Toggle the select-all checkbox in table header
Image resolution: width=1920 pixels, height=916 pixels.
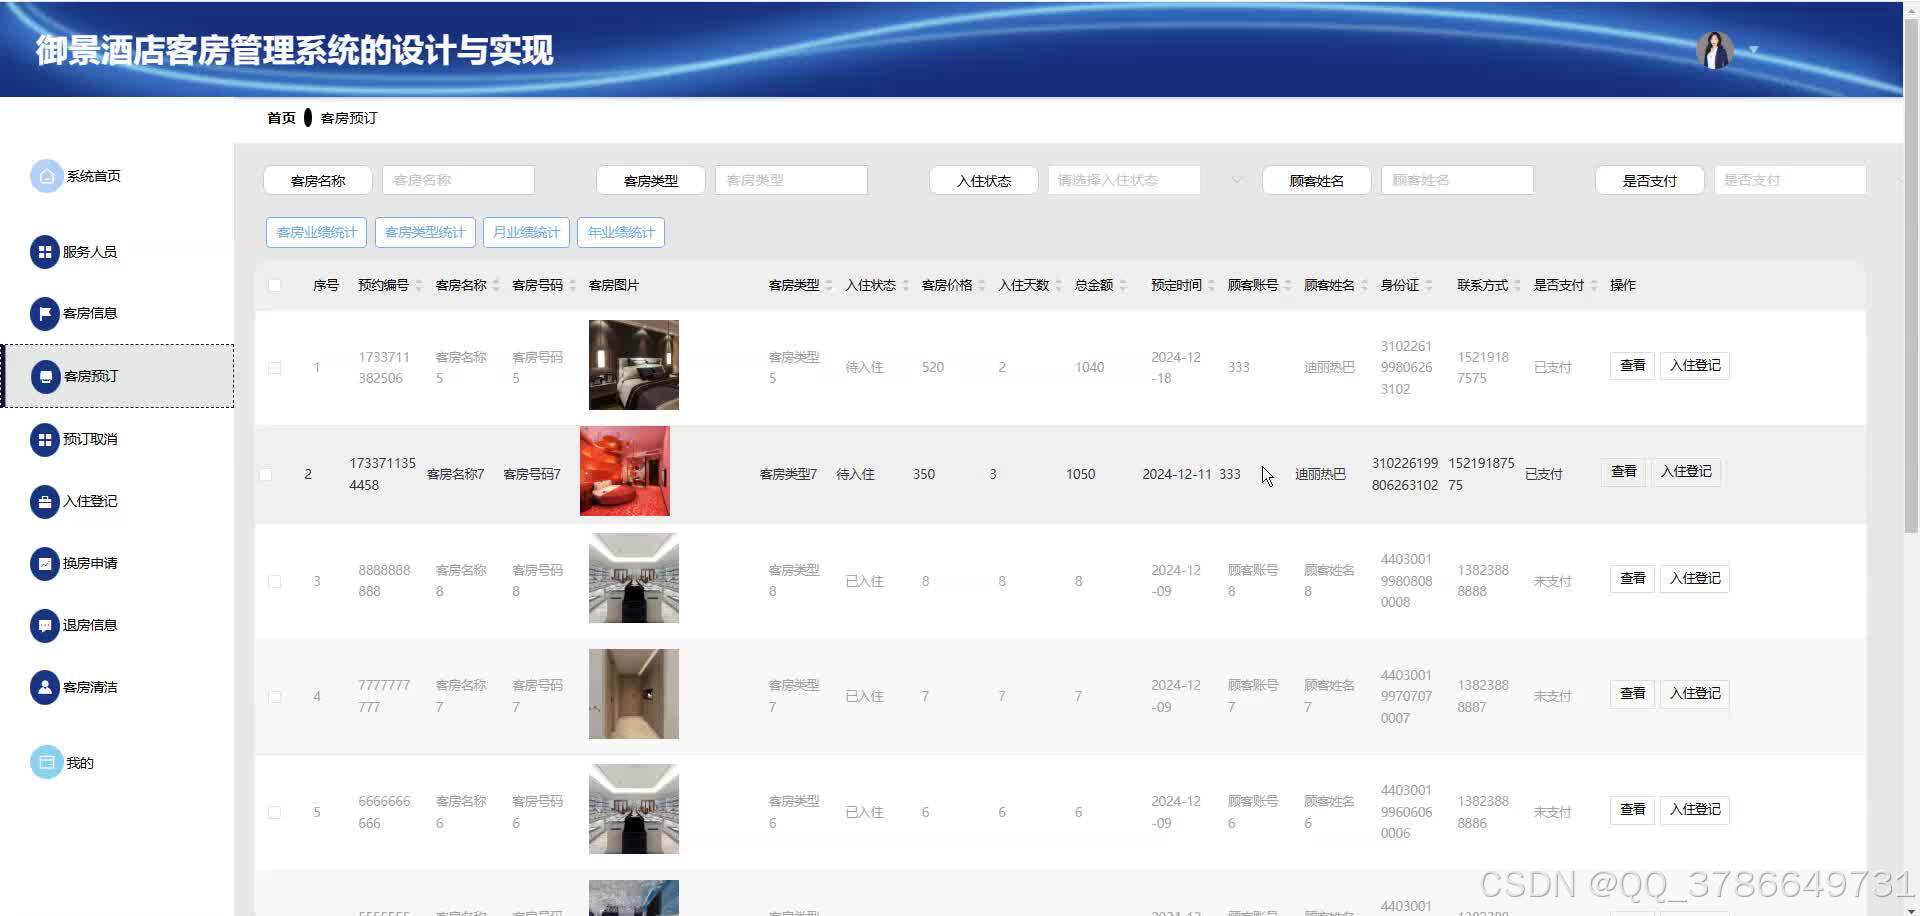pos(275,286)
